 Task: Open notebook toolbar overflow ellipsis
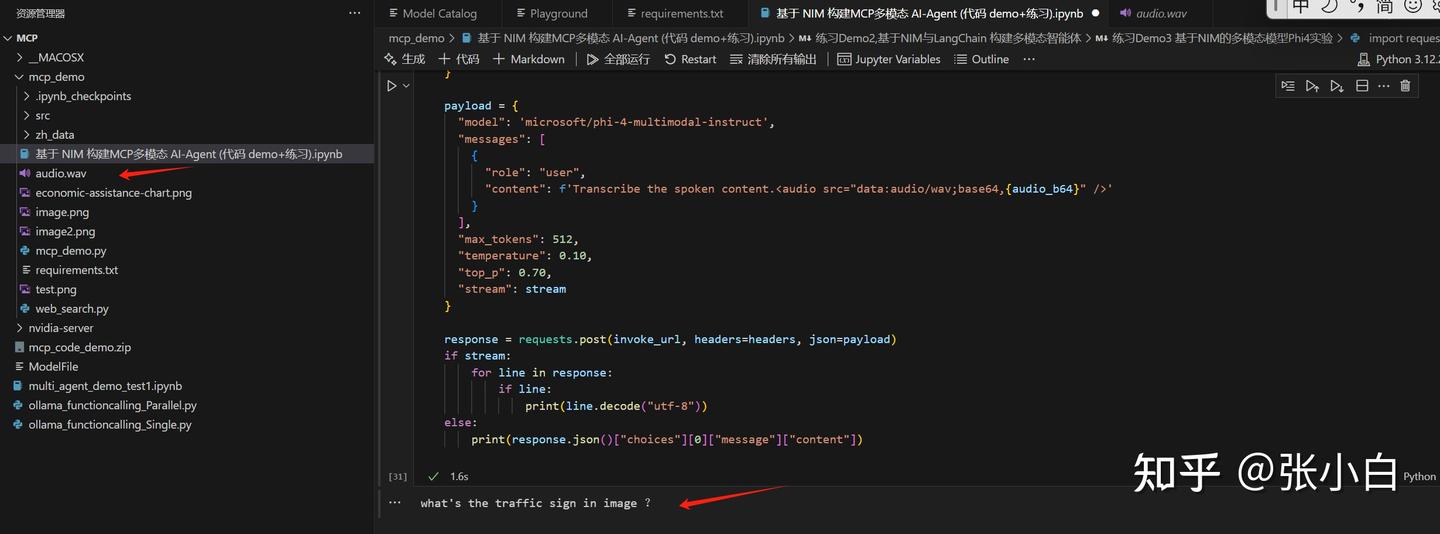click(x=1029, y=59)
